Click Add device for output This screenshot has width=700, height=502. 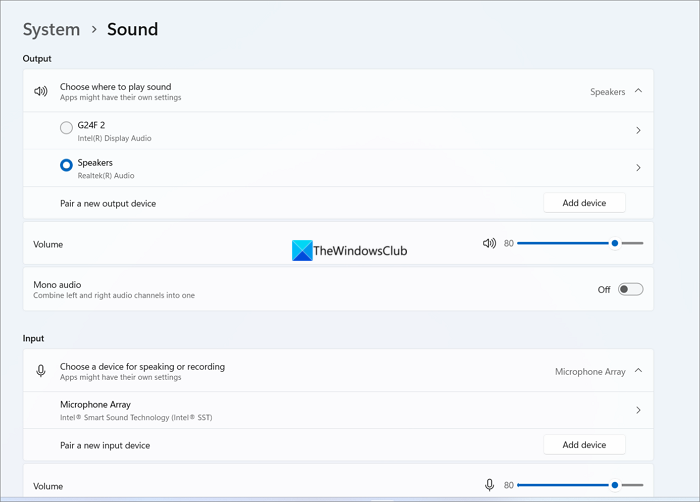pyautogui.click(x=584, y=203)
